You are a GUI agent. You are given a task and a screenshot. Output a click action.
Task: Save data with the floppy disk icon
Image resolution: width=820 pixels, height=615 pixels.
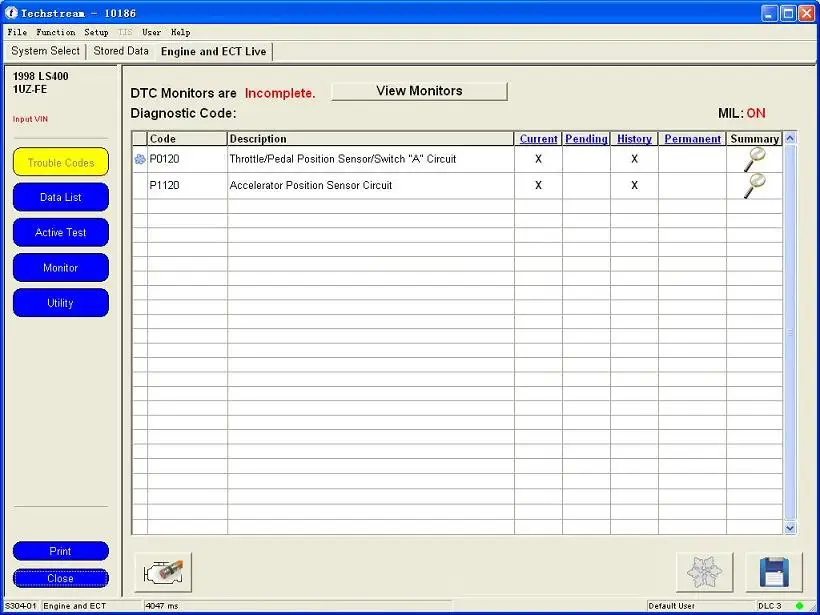pos(774,572)
